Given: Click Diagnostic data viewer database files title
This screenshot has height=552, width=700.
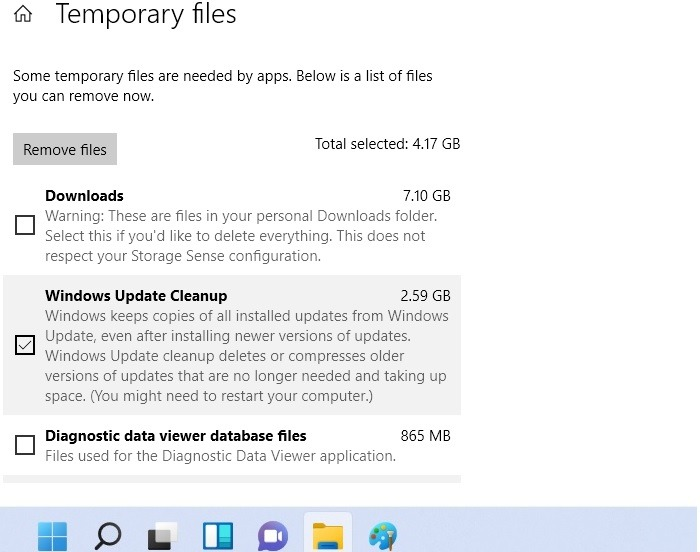Looking at the screenshot, I should click(176, 436).
